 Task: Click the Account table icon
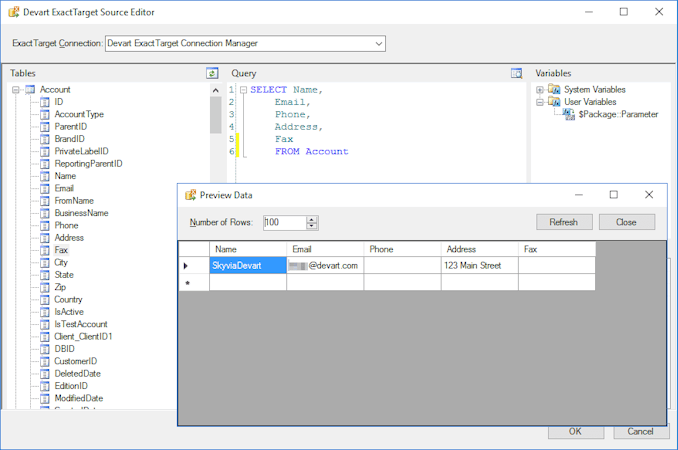coord(30,89)
